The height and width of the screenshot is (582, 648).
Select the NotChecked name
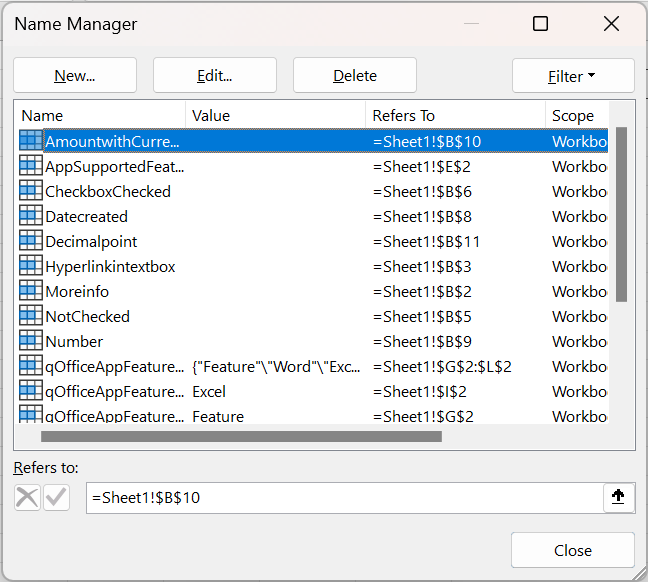[x=88, y=317]
